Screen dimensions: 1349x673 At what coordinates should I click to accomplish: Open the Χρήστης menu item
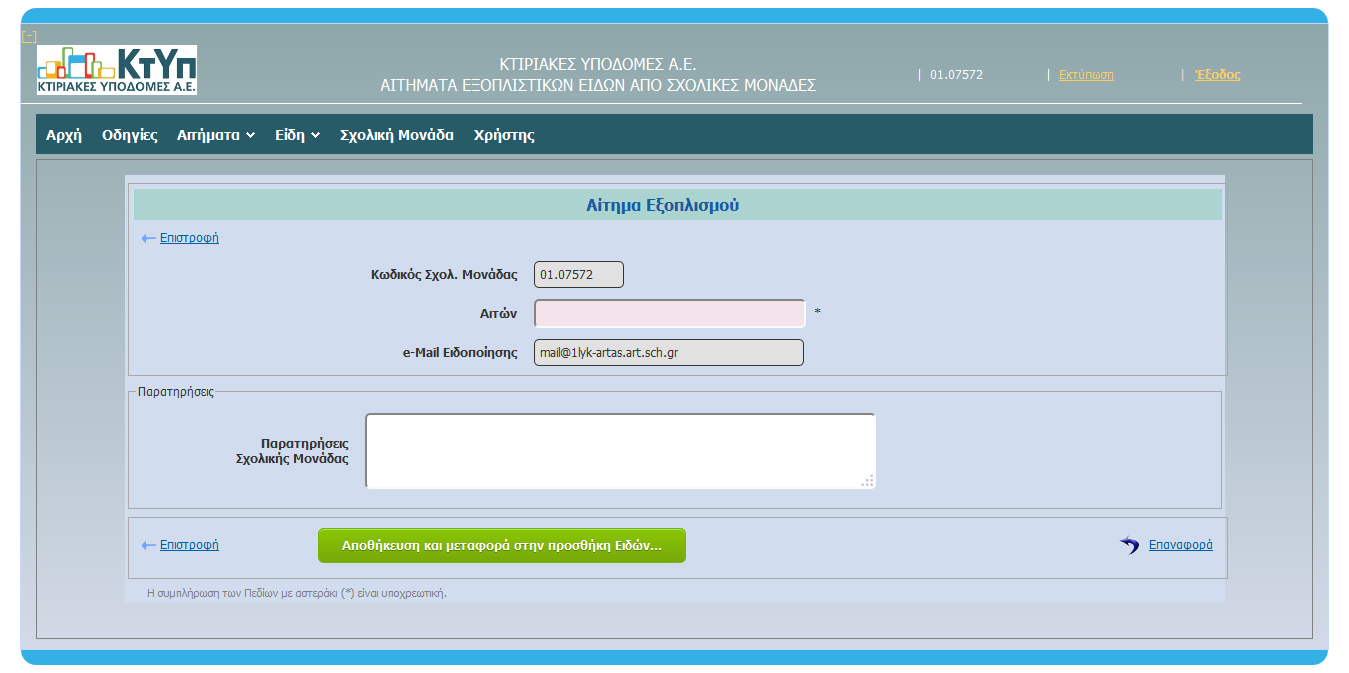[x=504, y=135]
